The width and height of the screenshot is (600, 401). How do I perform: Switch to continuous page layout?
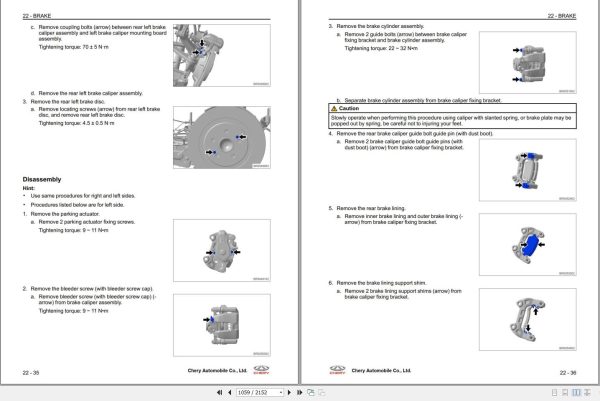[x=565, y=393]
